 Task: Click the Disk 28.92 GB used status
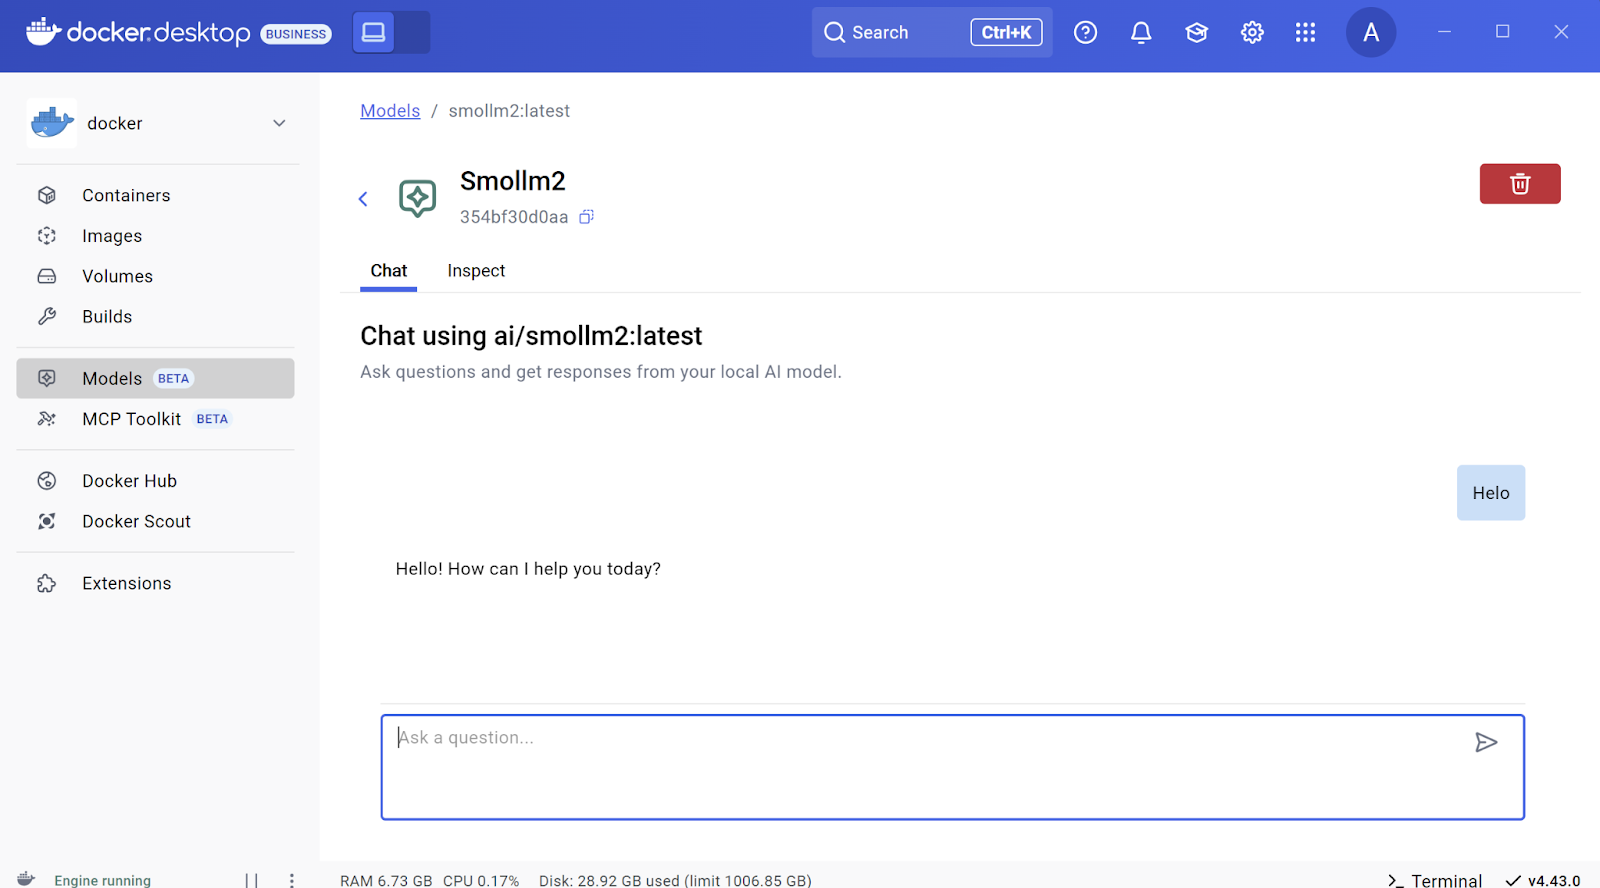click(675, 880)
